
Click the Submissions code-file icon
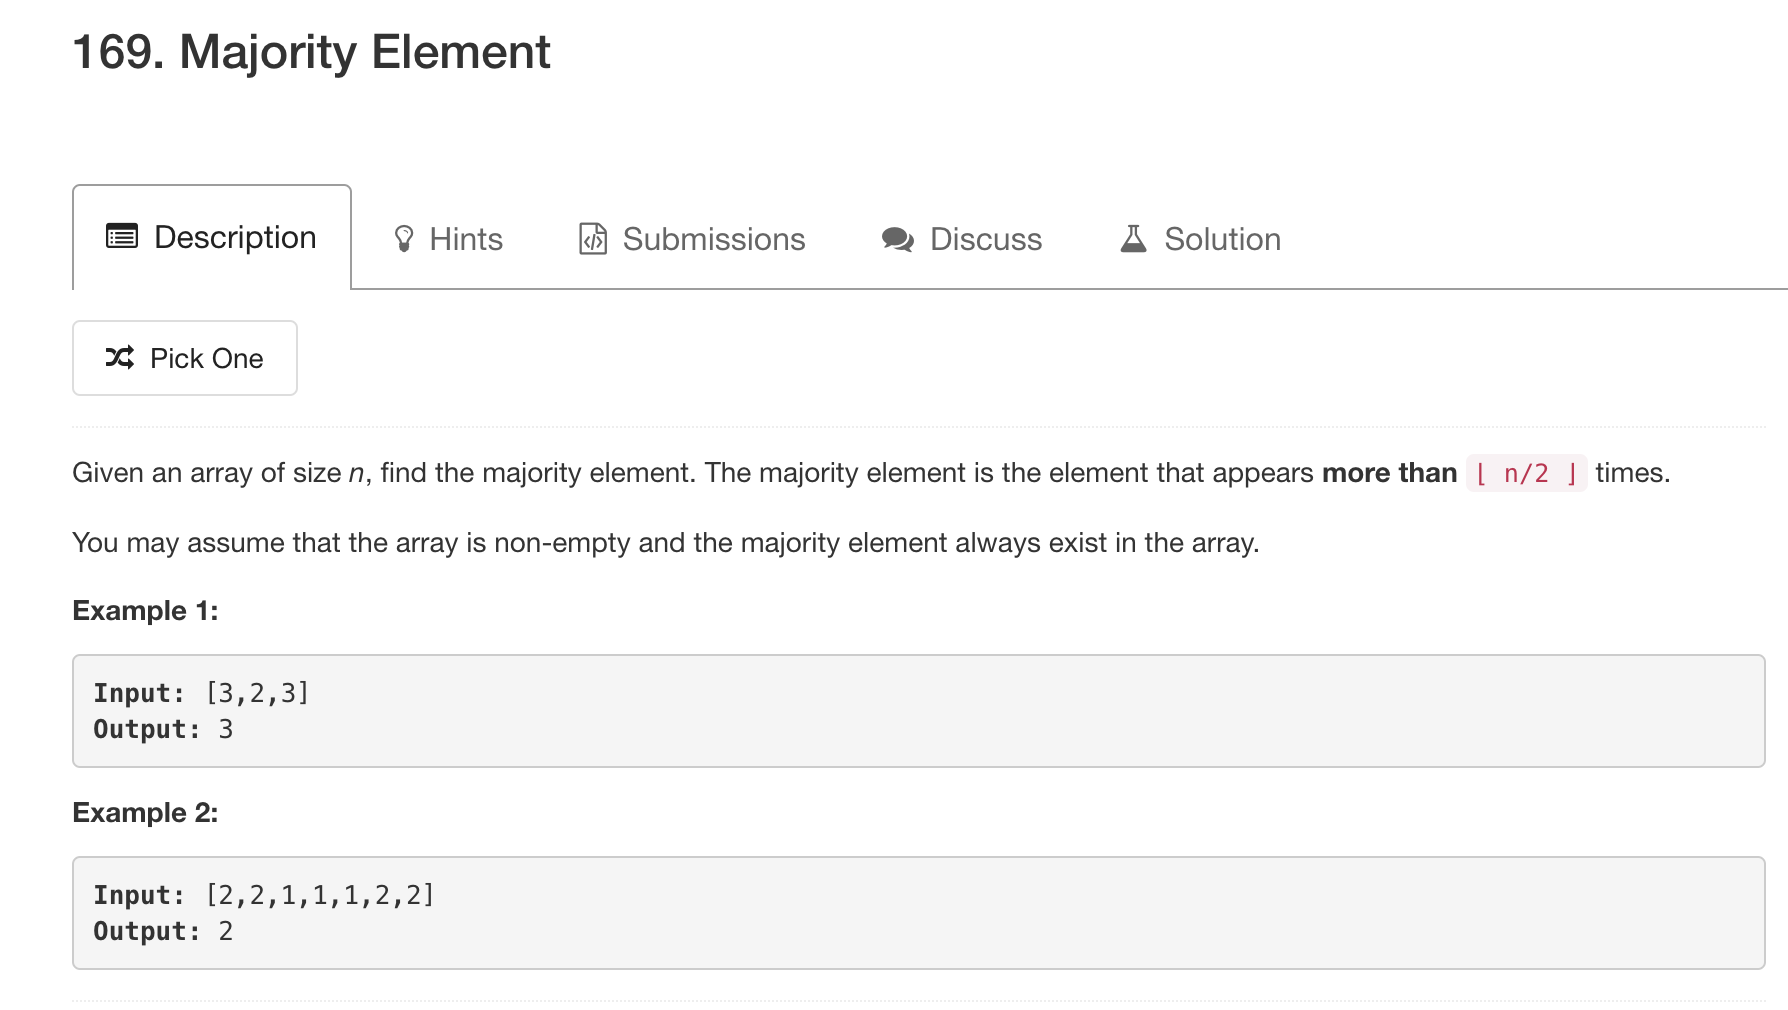593,239
